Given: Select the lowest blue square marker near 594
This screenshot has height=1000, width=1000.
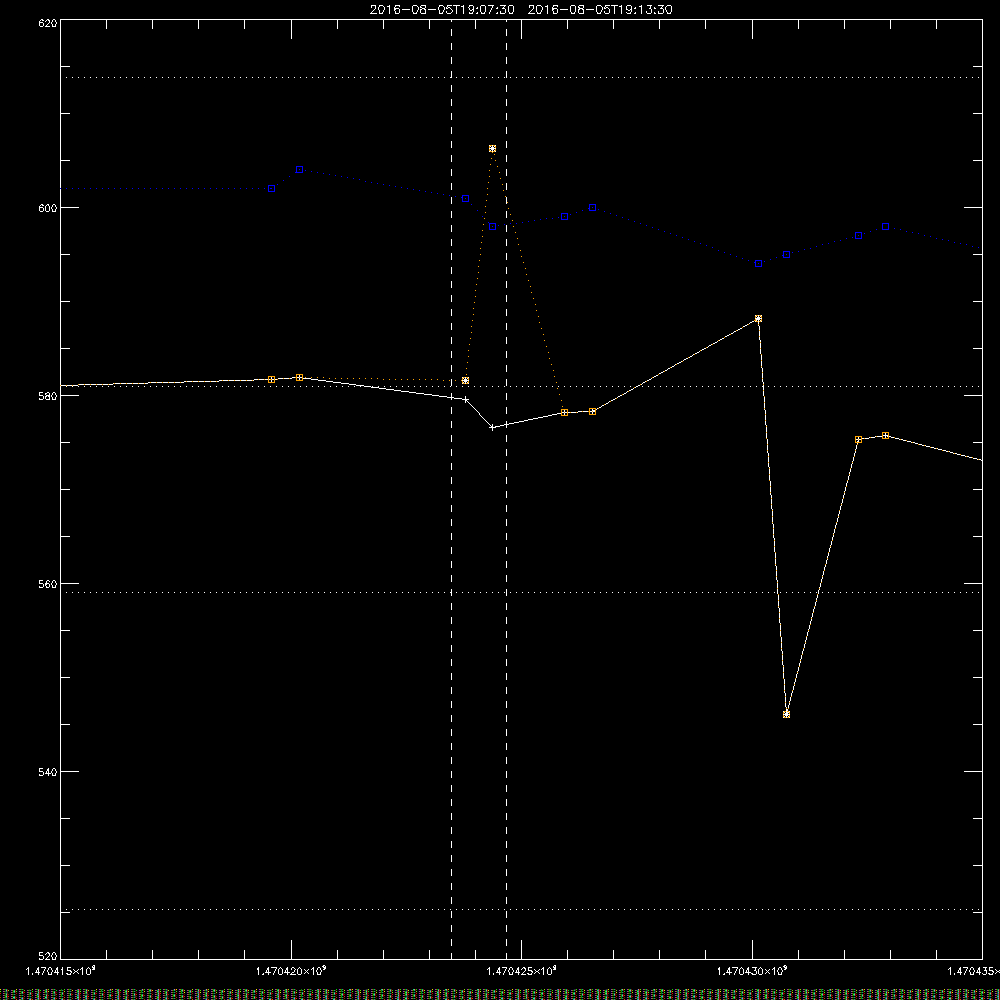Looking at the screenshot, I should (758, 263).
